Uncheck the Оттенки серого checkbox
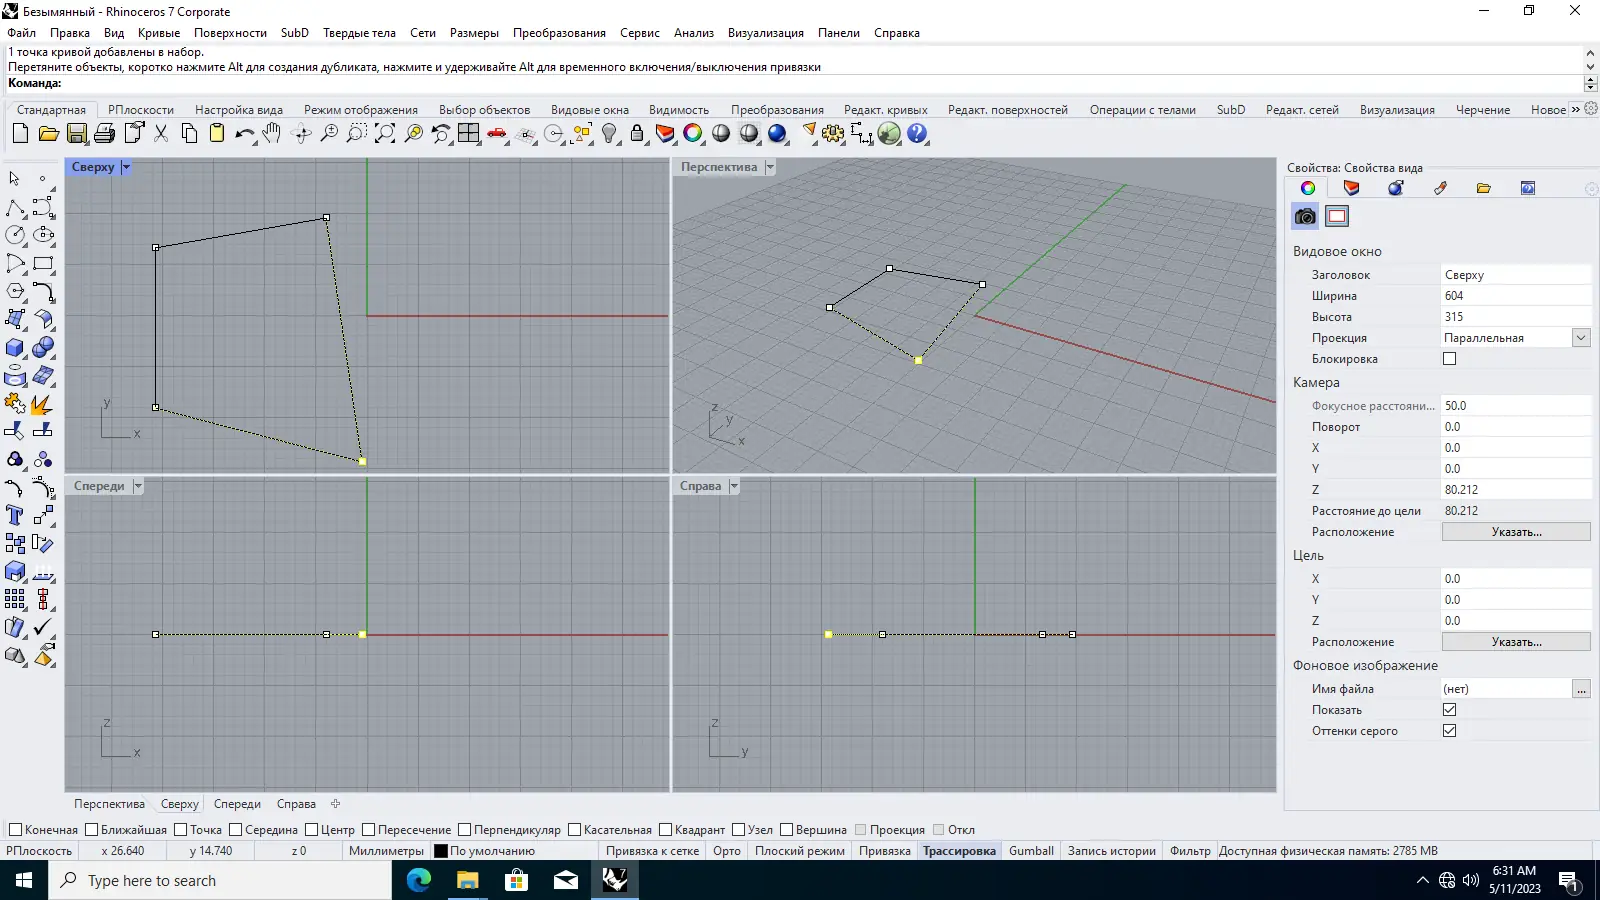The height and width of the screenshot is (900, 1600). (1449, 731)
